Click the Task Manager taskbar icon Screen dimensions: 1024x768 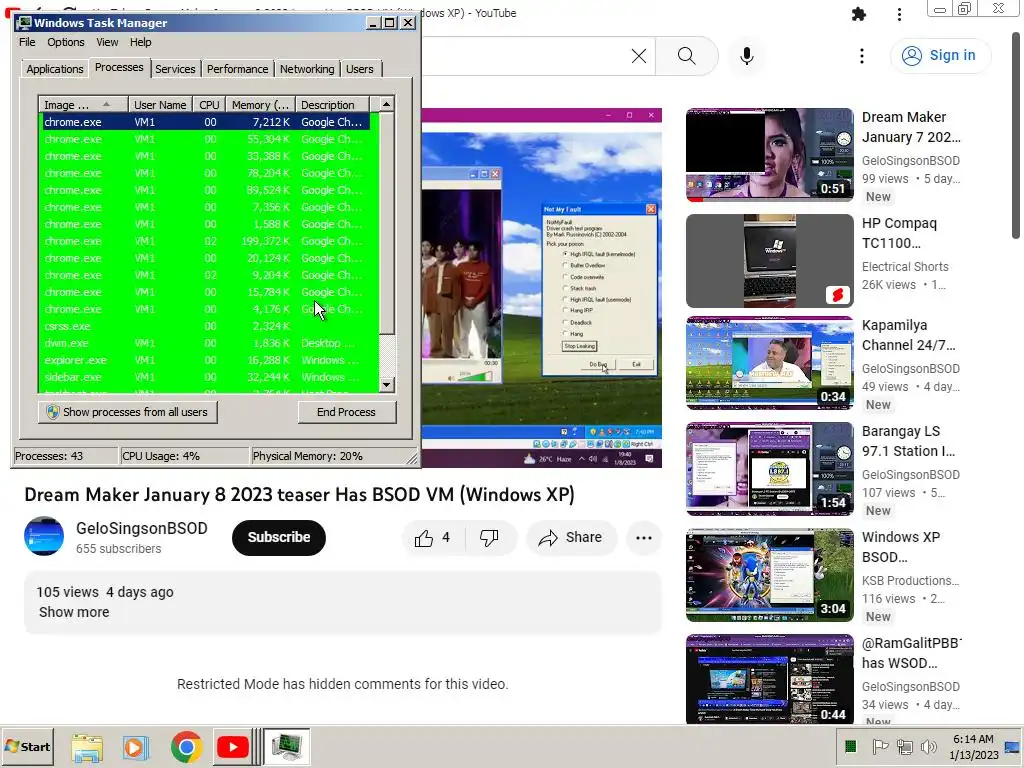tap(287, 747)
